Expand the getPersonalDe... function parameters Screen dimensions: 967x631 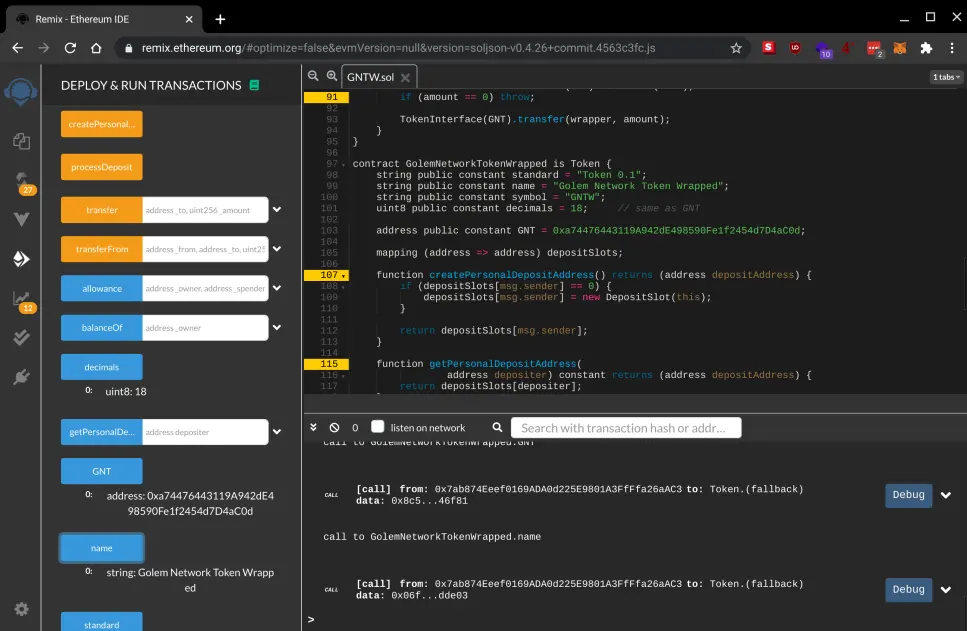277,432
